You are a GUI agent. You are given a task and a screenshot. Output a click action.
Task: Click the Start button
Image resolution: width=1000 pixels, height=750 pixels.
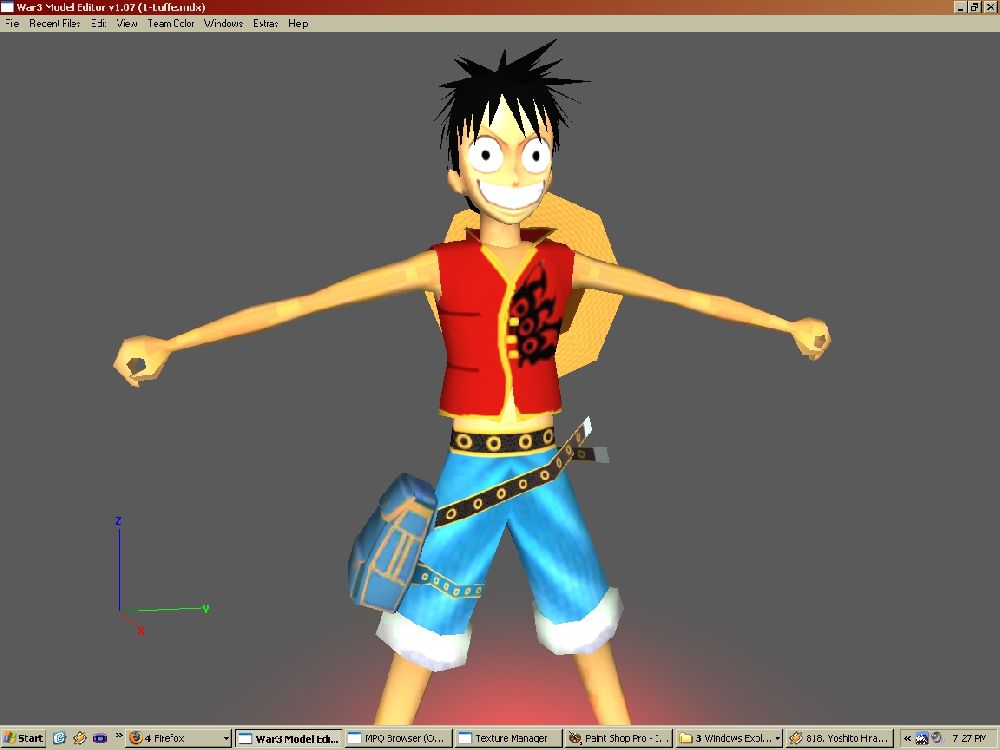(x=24, y=739)
